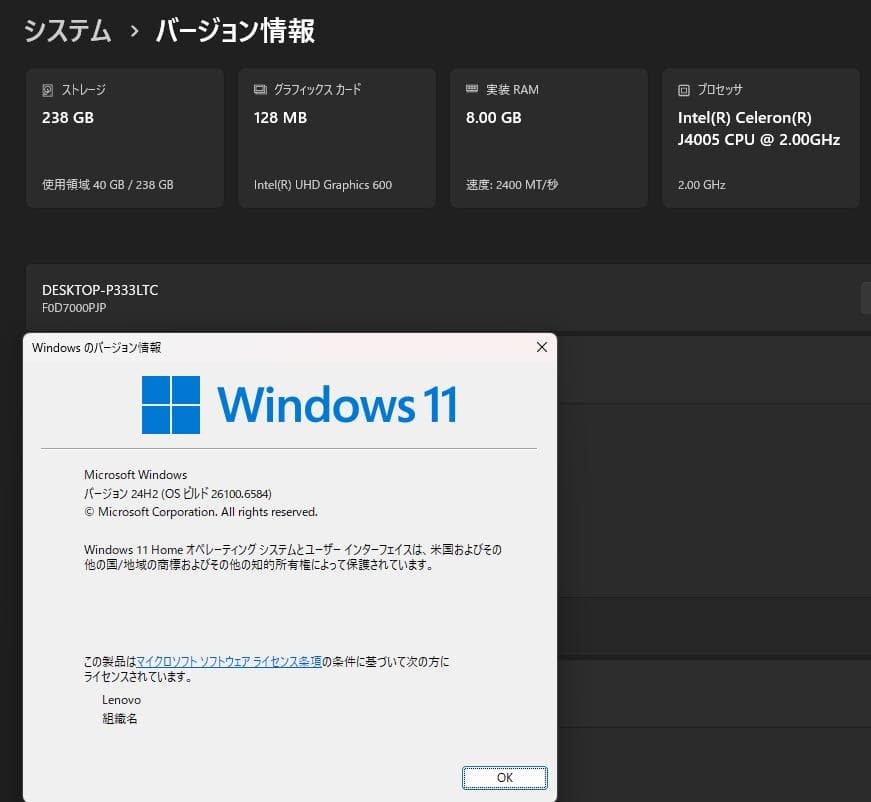Click the Intel Celeron processor summary card
Viewport: 871px width, 802px height.
pyautogui.click(x=760, y=137)
